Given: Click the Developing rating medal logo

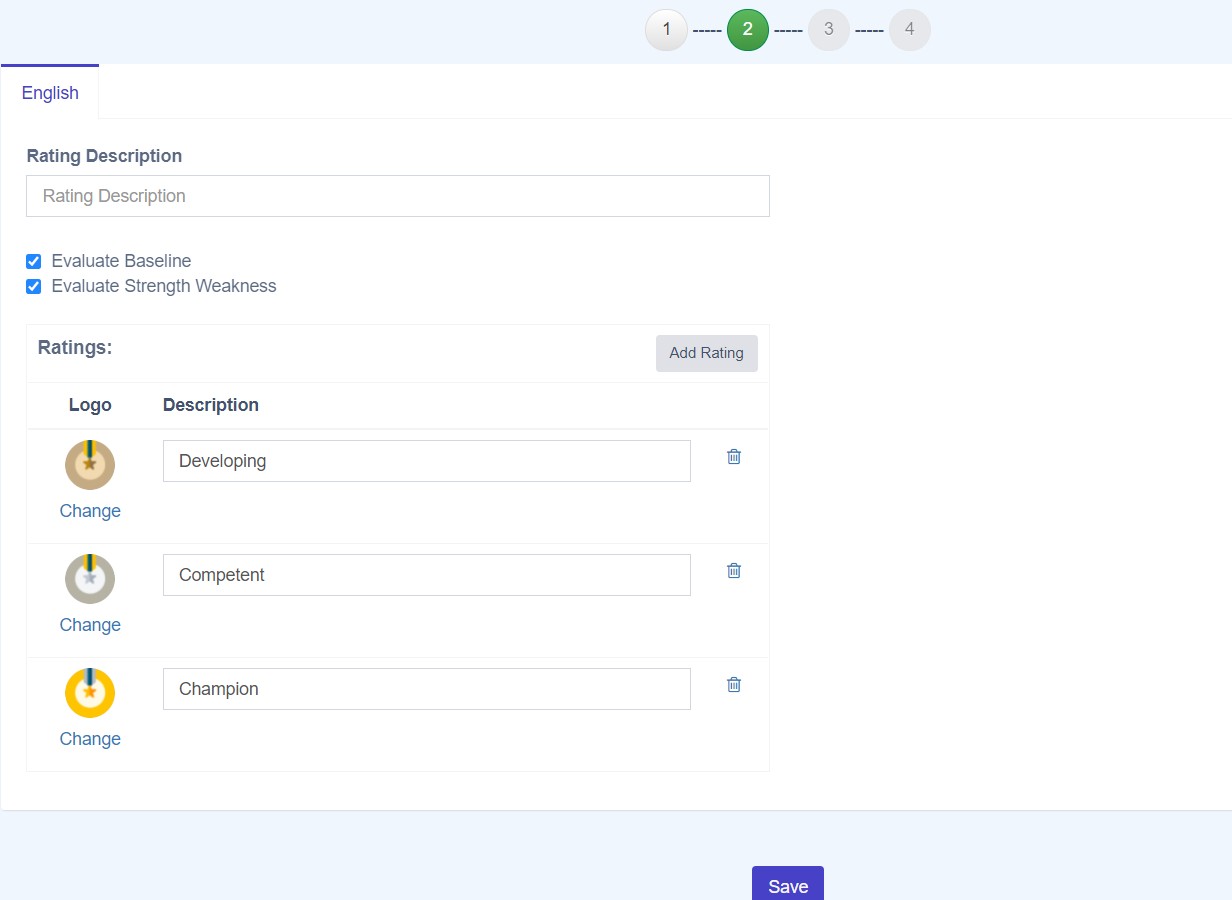Looking at the screenshot, I should [x=89, y=464].
